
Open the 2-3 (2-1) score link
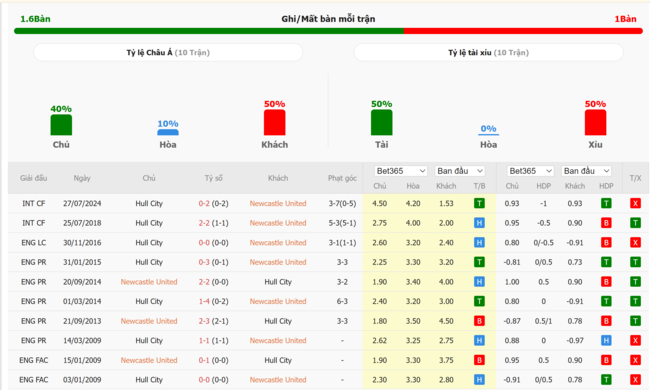(x=213, y=321)
